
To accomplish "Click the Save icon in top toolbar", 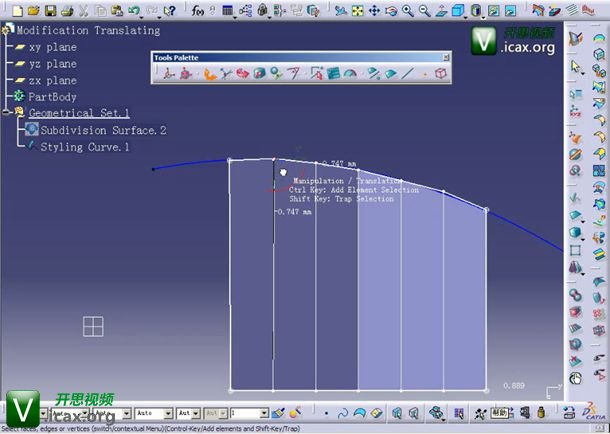I will 50,11.
